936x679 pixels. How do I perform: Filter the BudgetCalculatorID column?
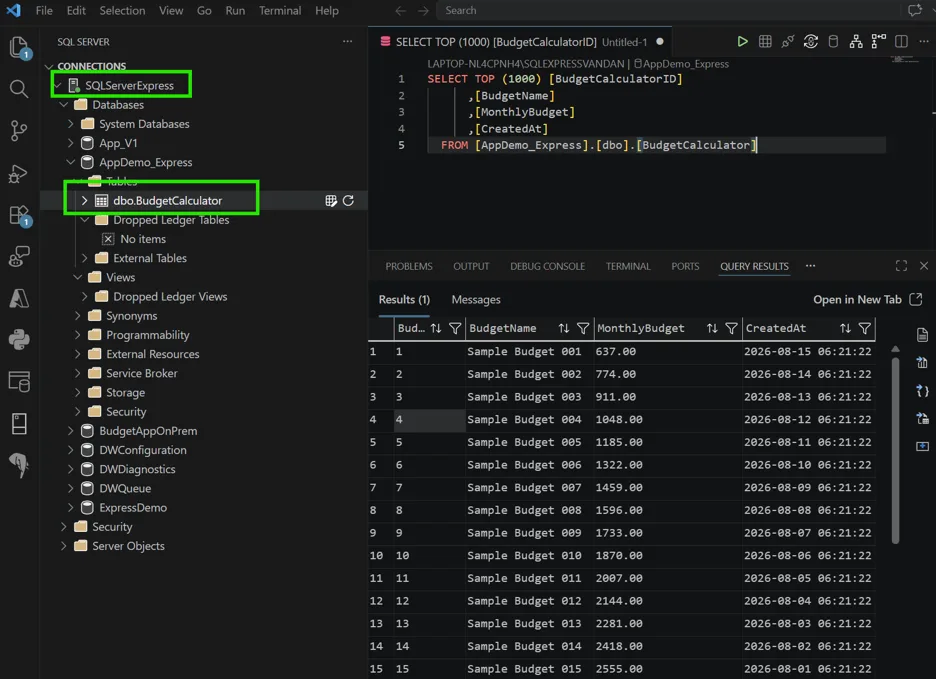click(x=455, y=328)
